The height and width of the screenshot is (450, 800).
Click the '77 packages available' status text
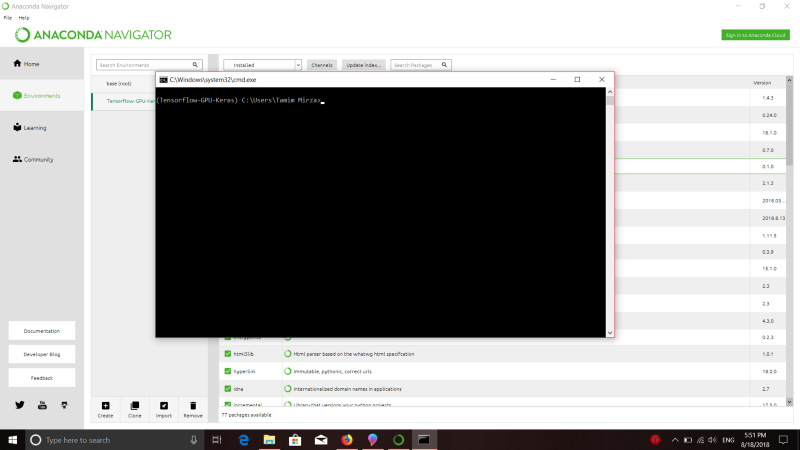246,415
